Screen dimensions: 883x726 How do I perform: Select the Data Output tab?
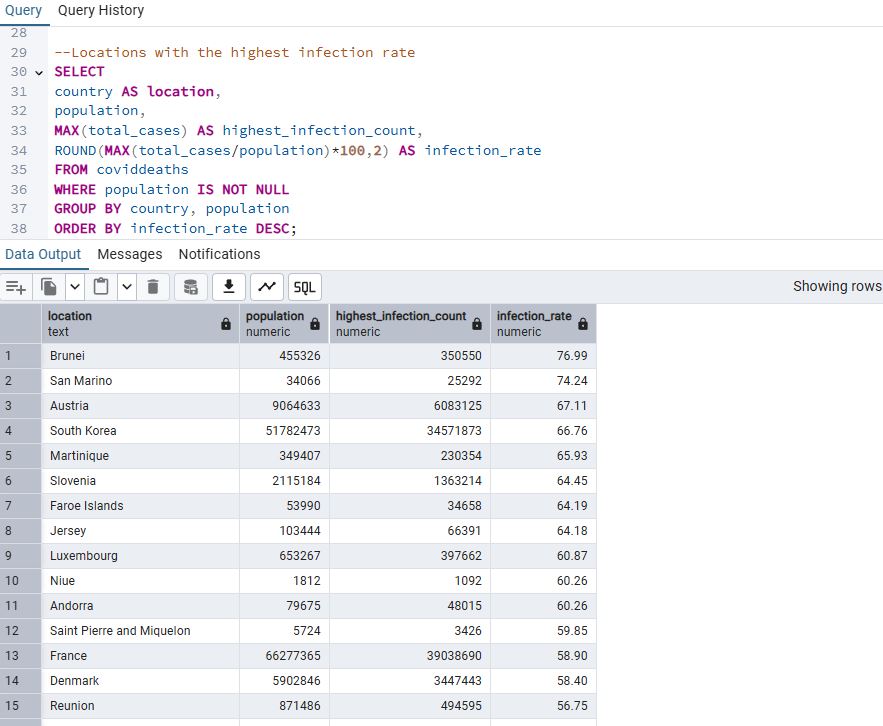[43, 254]
